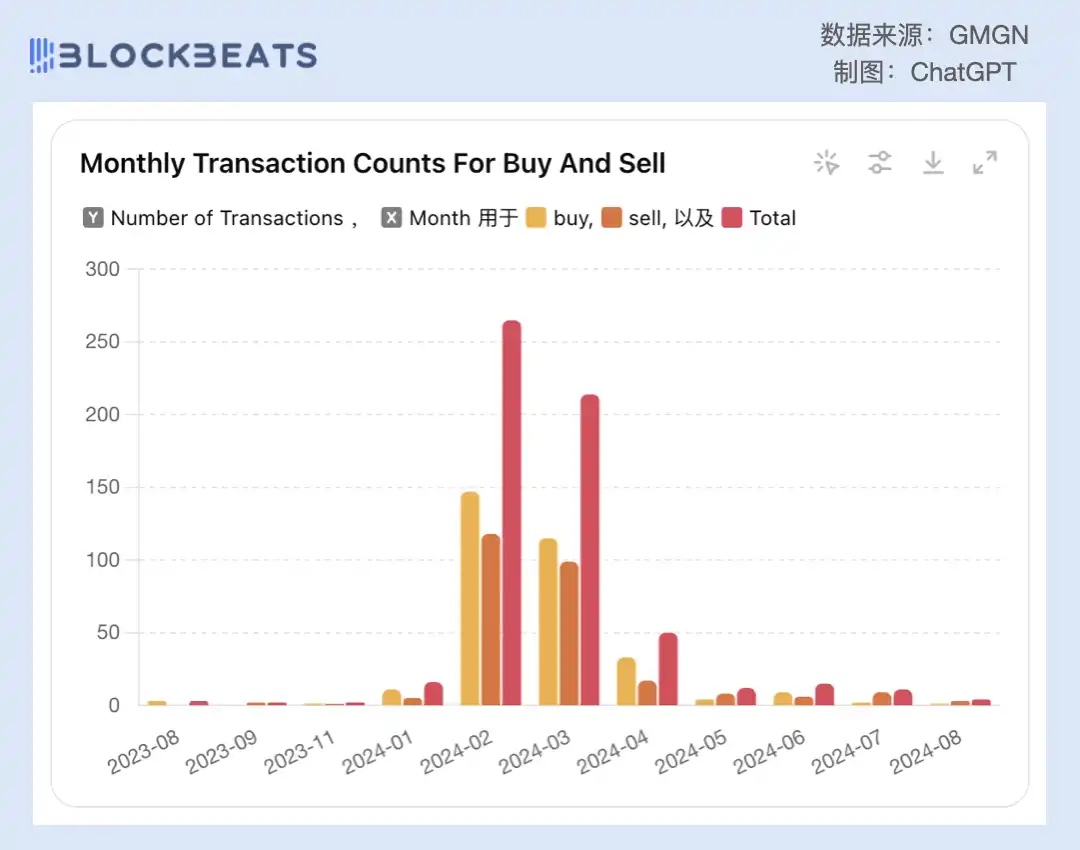Toggle the sell series in the legend
Image resolution: width=1080 pixels, height=850 pixels.
(x=647, y=218)
